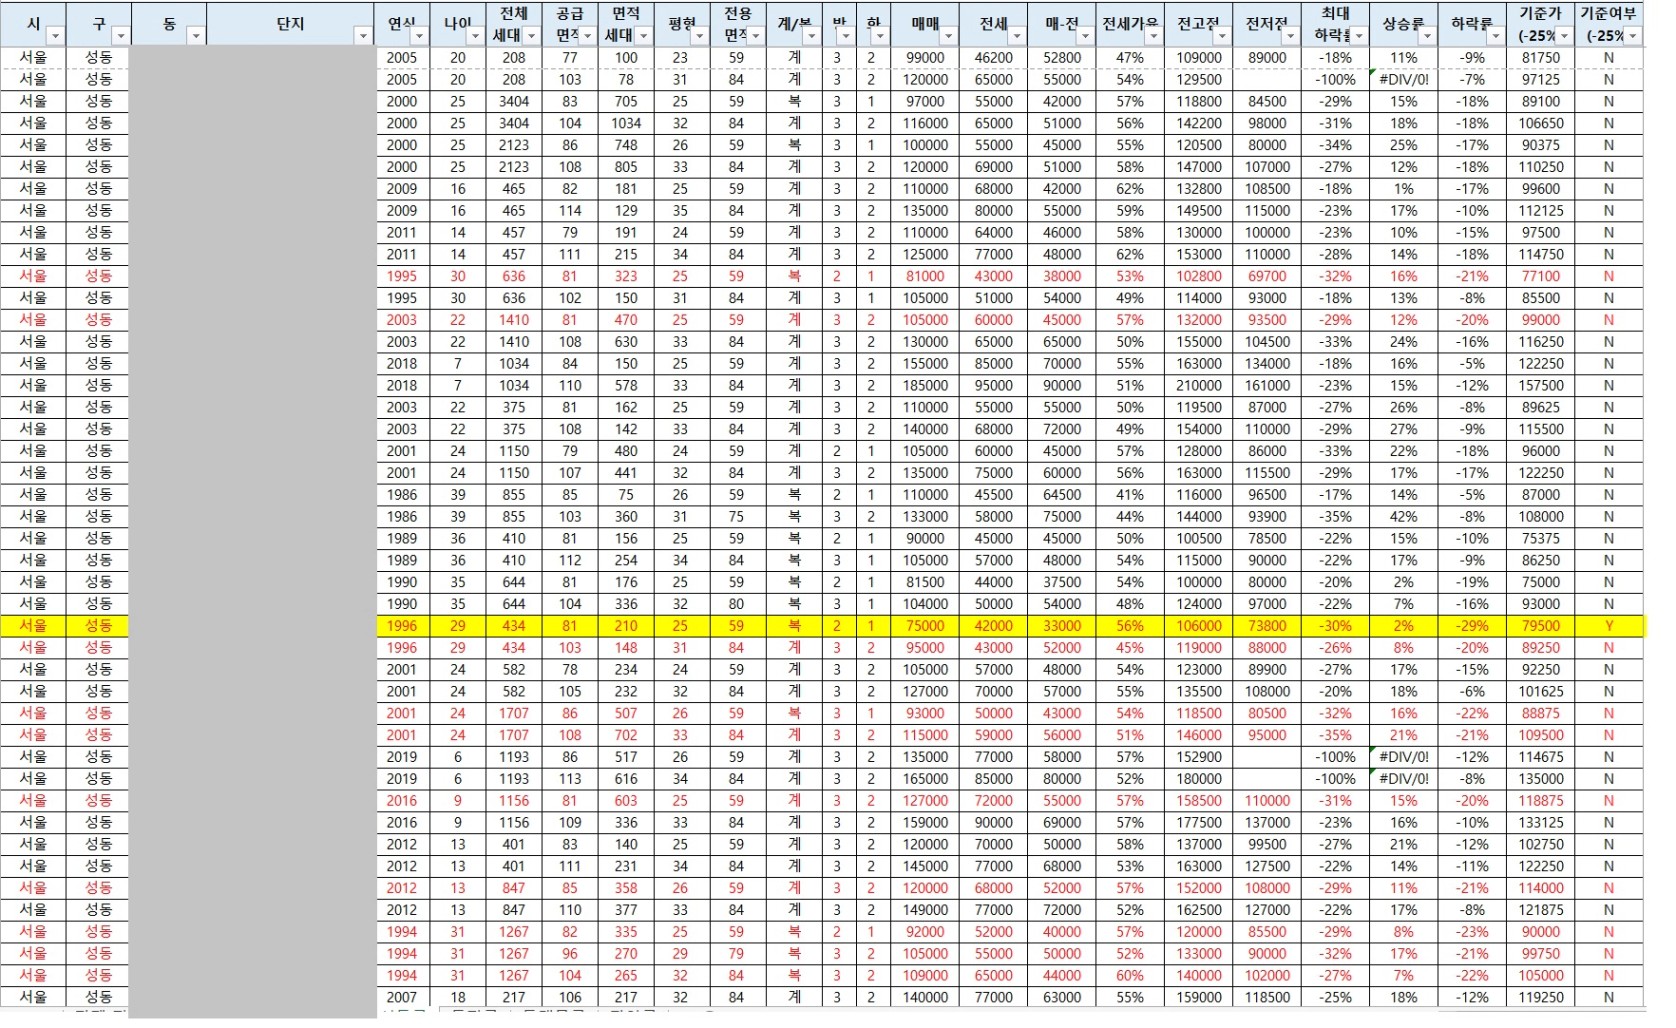Select the 상승률 cell 42%
1676x1028 pixels.
(x=1404, y=517)
